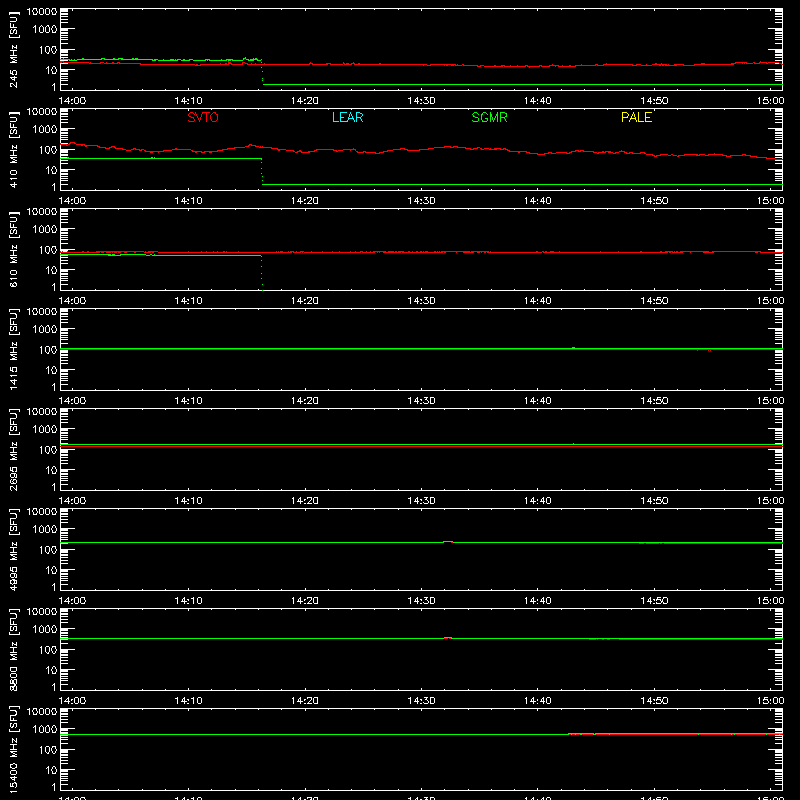Click the cyan LEAR station label
Screen dimensions: 800x800
(347, 117)
